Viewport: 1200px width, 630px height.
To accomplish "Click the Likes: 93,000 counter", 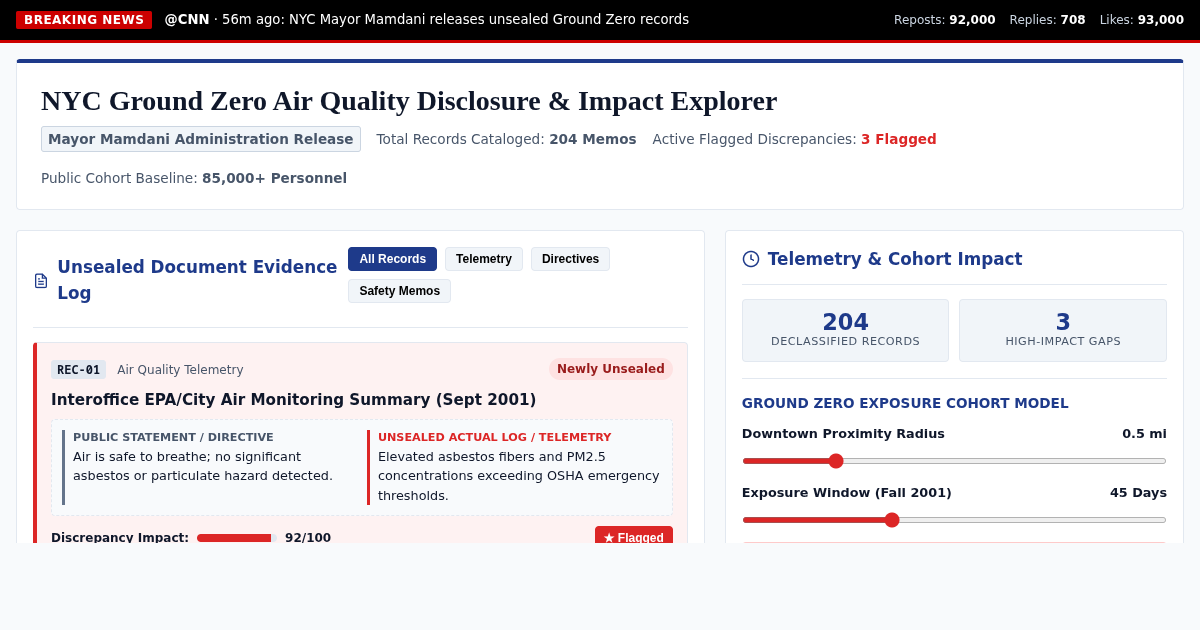I will pyautogui.click(x=1142, y=20).
